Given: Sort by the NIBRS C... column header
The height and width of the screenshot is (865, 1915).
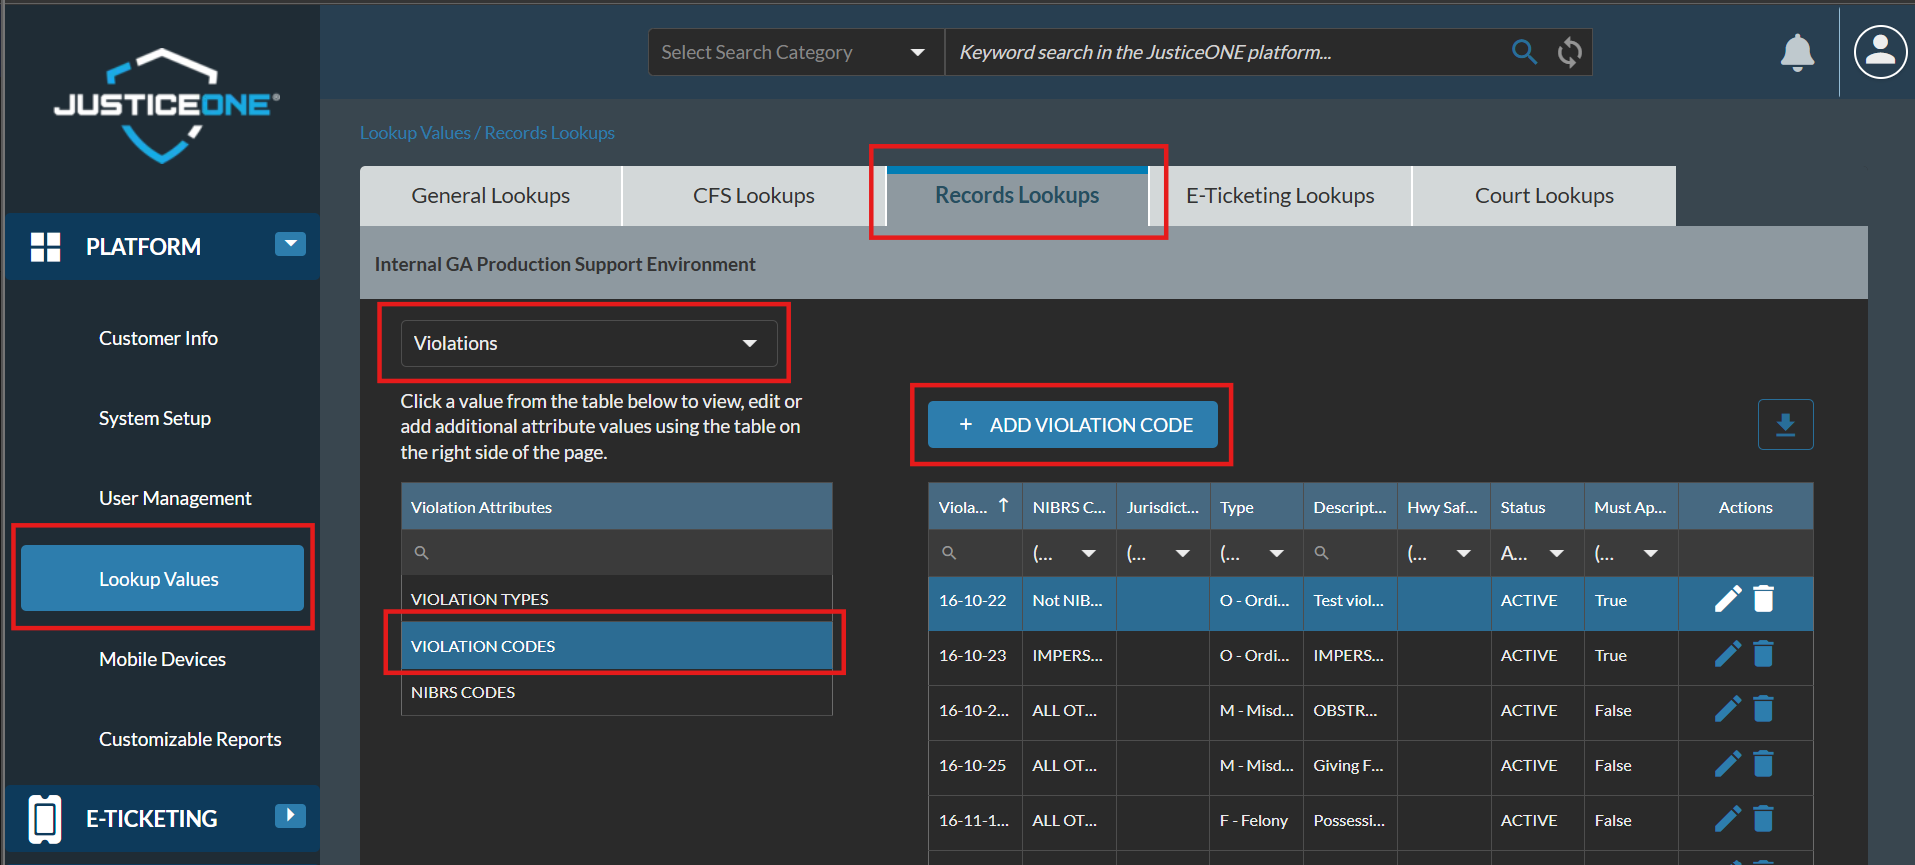Looking at the screenshot, I should (1069, 507).
